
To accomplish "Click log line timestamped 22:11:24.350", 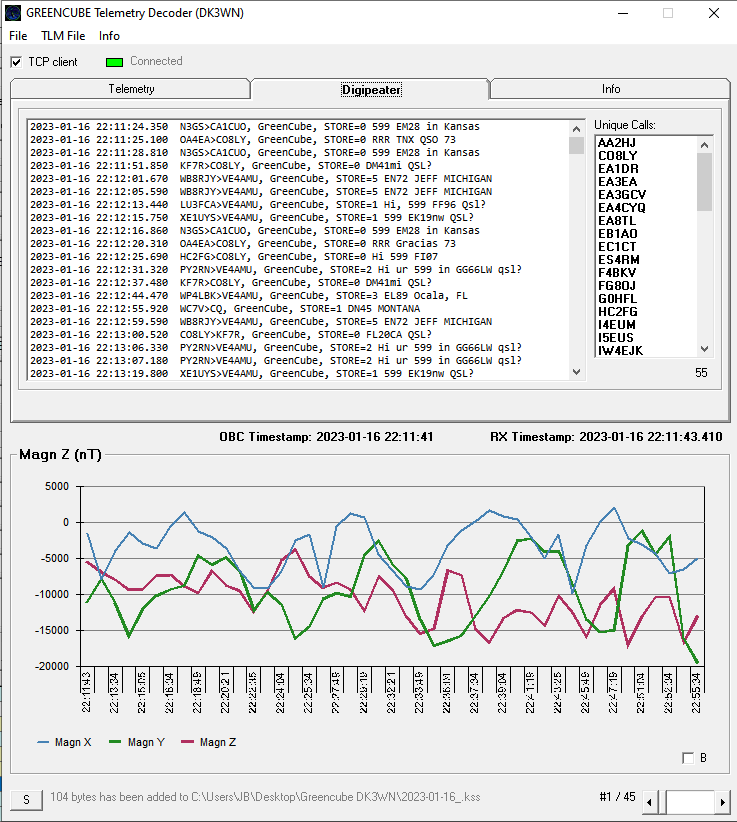I will (x=255, y=127).
